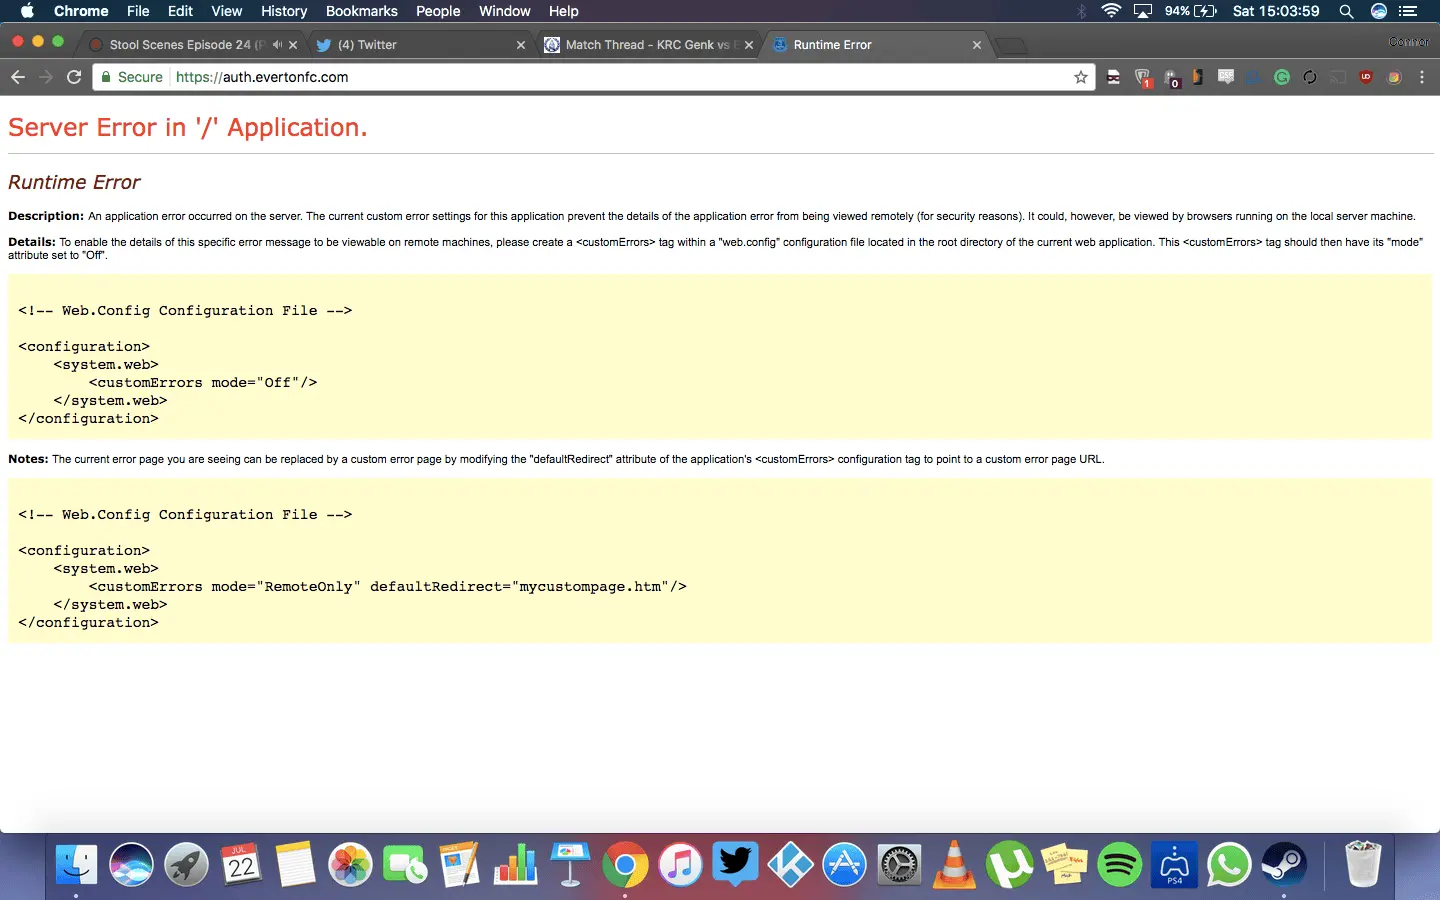Open the battery status menu showing 94%
Screen dimensions: 1440x900
(1190, 11)
